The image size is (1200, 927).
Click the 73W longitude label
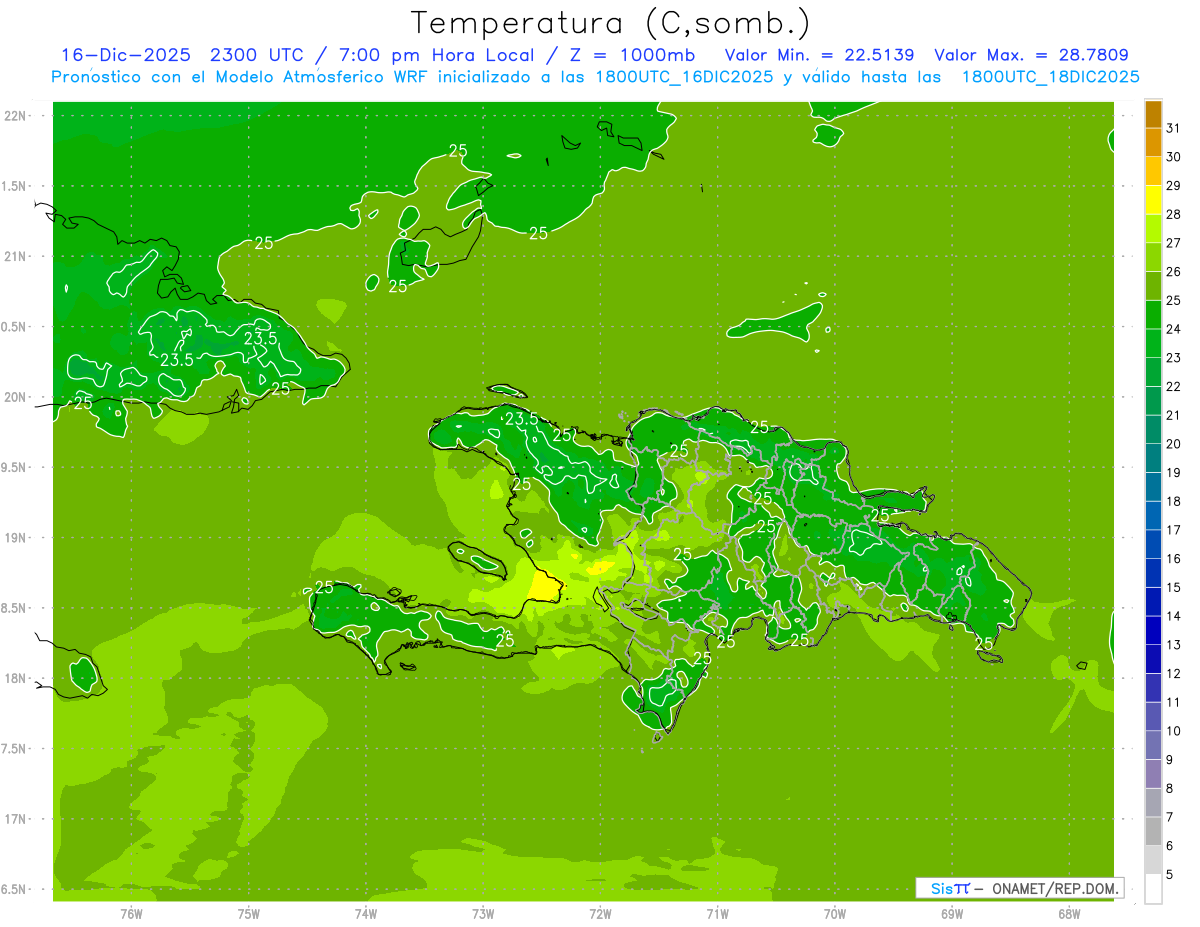tap(483, 914)
